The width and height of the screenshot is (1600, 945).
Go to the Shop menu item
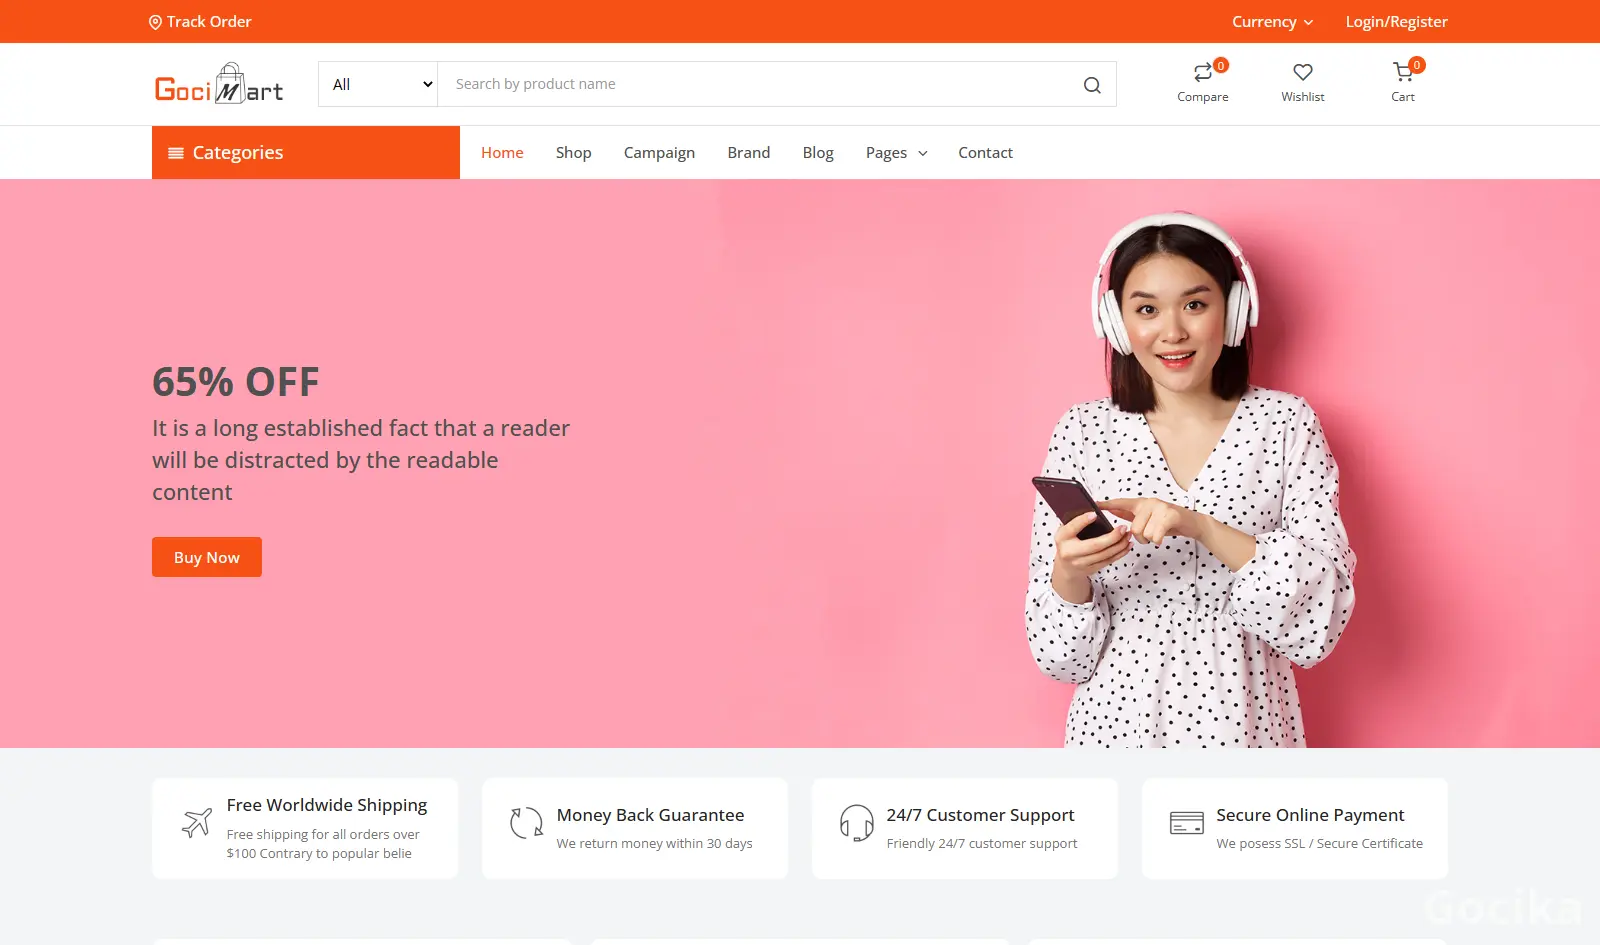573,153
